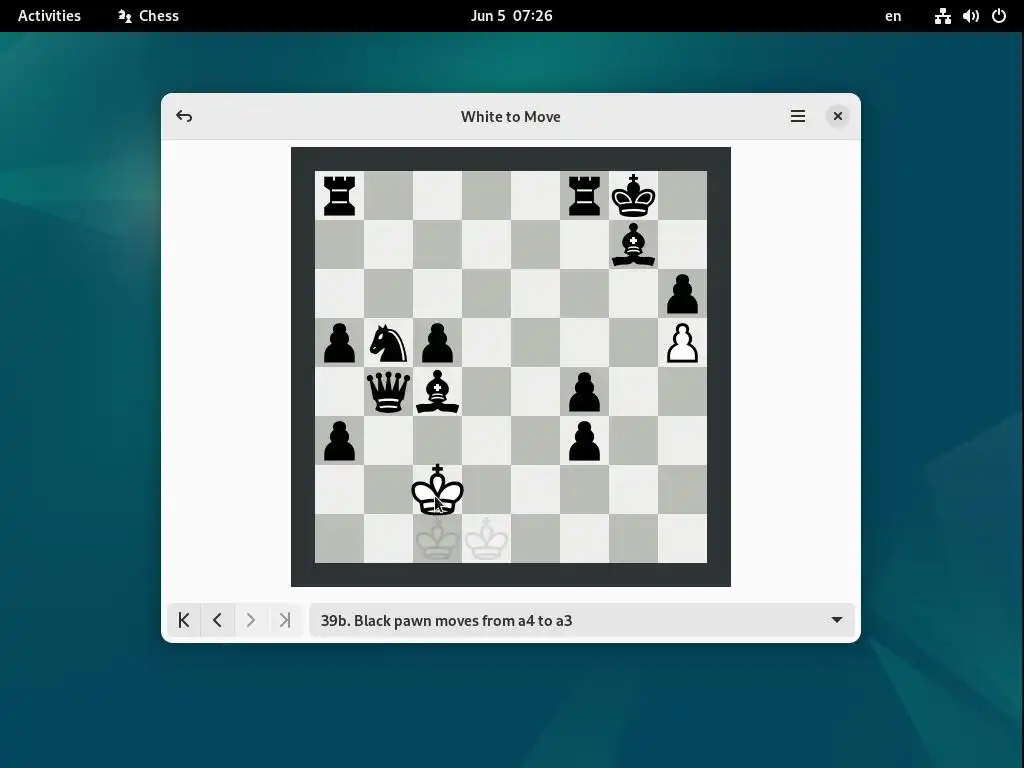This screenshot has height=768, width=1024.
Task: Click the black pawn on a3
Action: 339,441
